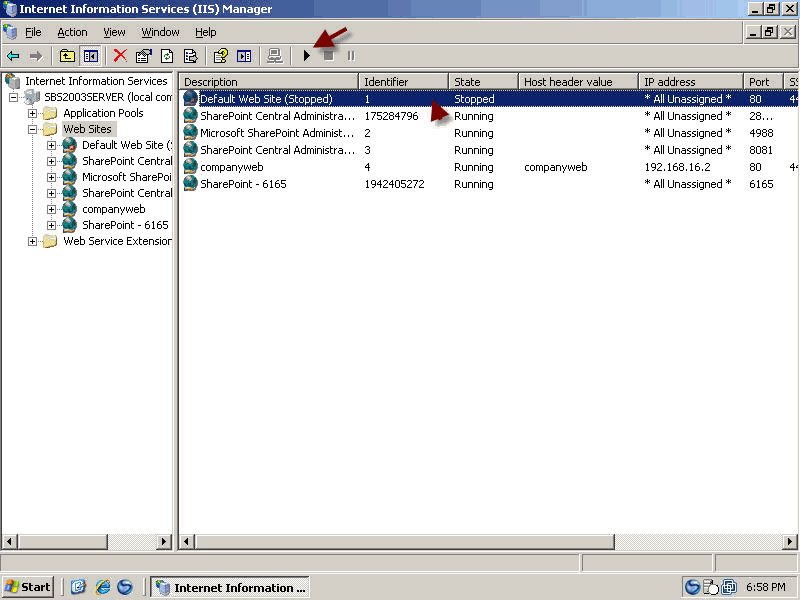Sort by the Identifier column header
800x600 pixels.
(403, 82)
